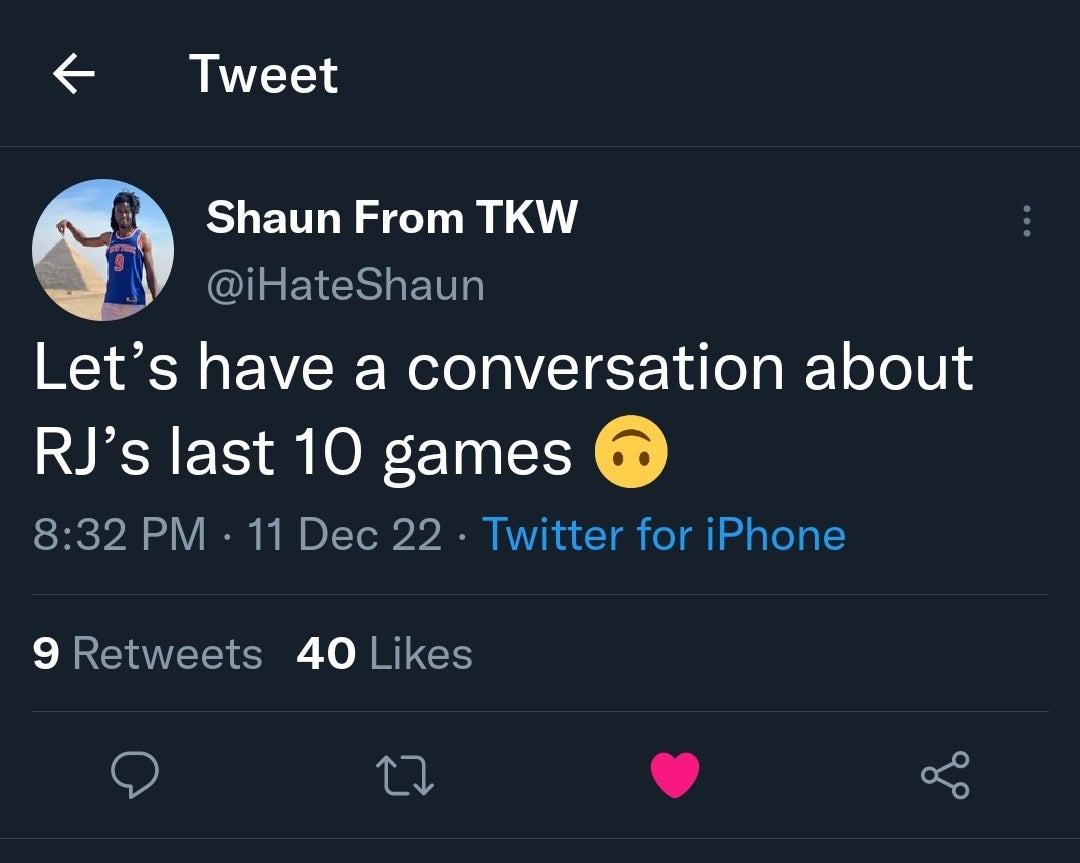Go back using the left arrow
Viewport: 1080px width, 863px height.
click(73, 75)
